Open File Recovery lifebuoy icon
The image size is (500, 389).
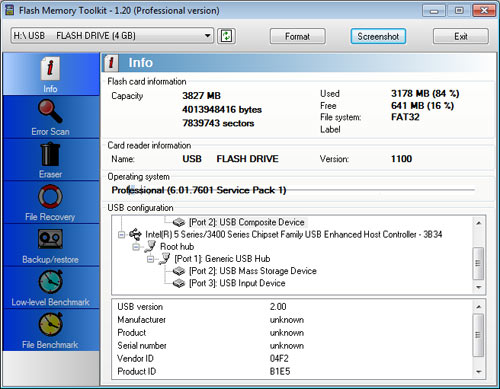pos(50,197)
